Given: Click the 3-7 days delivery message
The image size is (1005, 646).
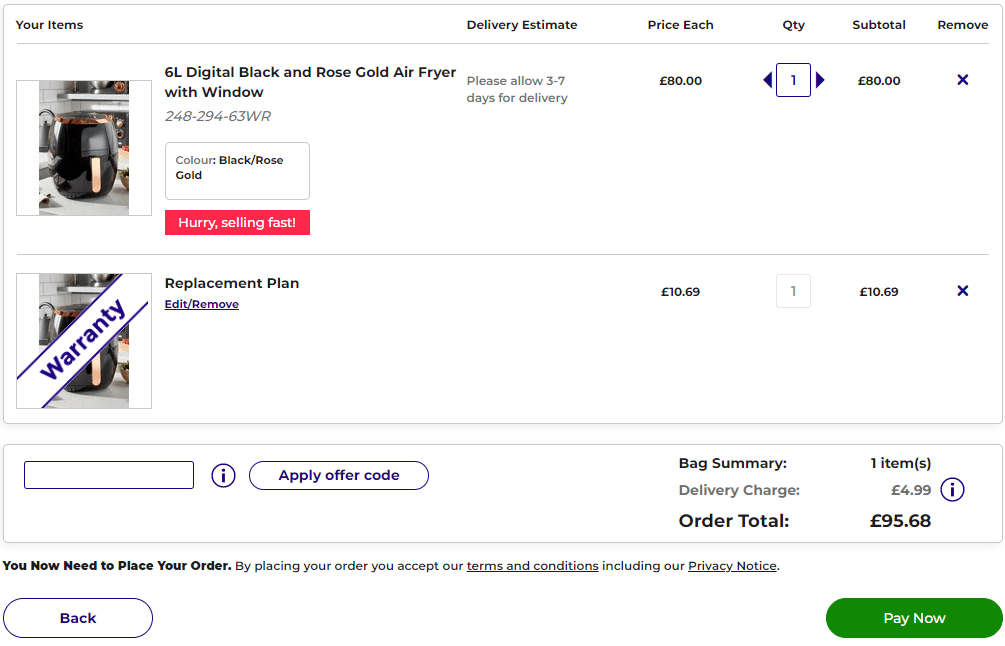Looking at the screenshot, I should [x=517, y=89].
